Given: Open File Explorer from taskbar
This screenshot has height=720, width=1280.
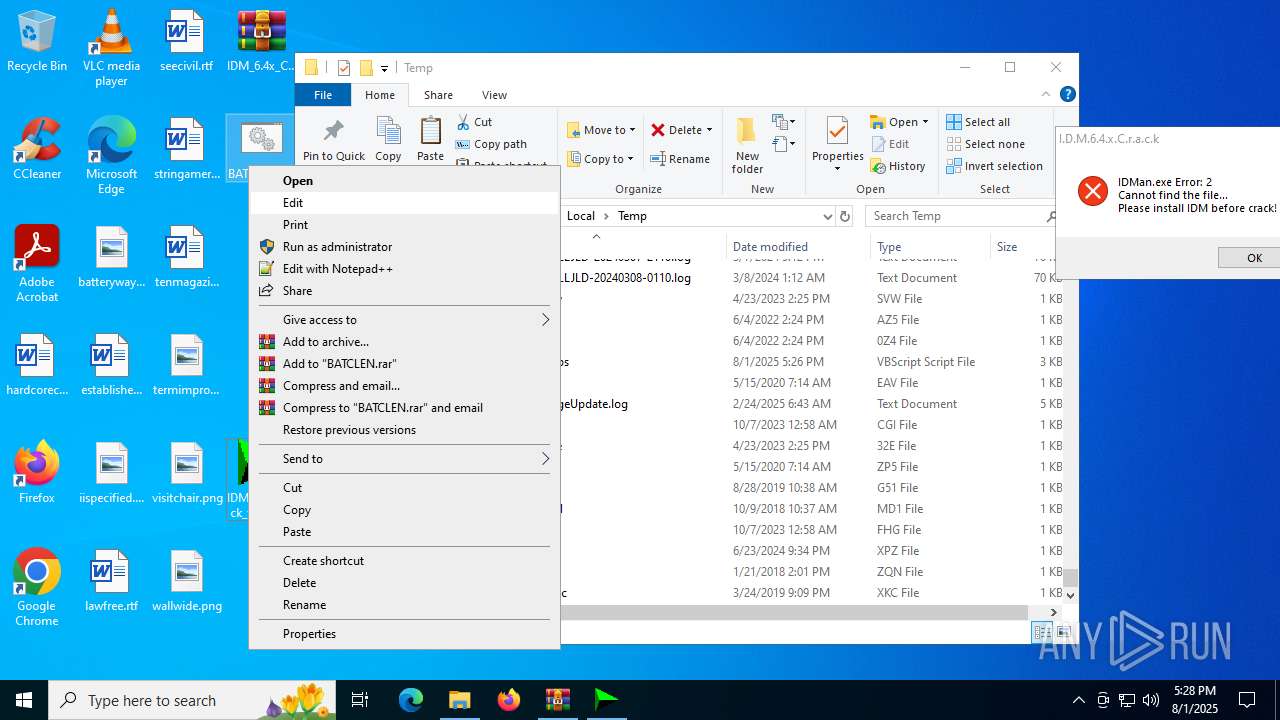Looking at the screenshot, I should 459,700.
